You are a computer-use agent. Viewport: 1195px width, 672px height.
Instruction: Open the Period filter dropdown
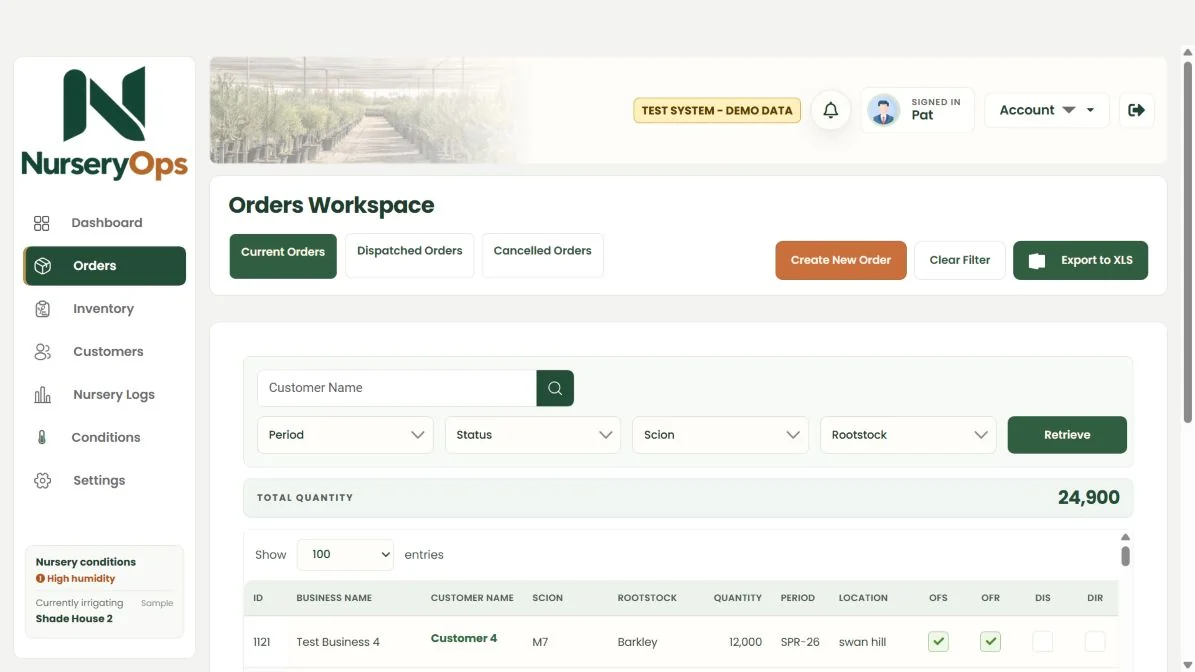click(x=345, y=435)
